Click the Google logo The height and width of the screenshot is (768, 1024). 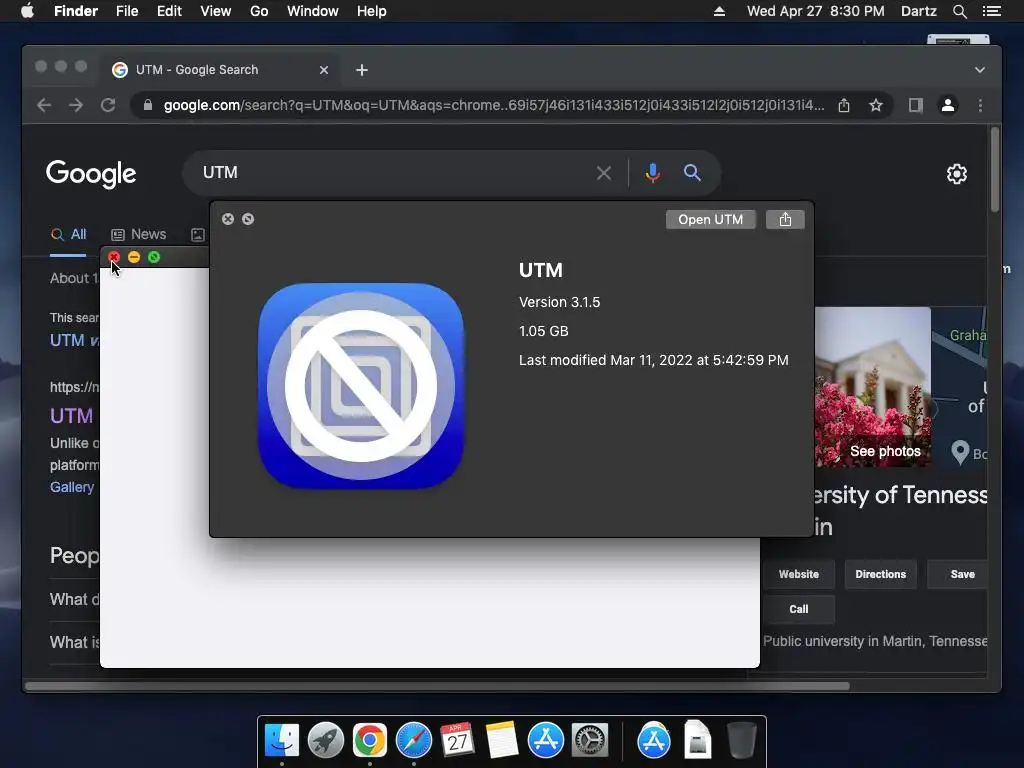tap(91, 174)
